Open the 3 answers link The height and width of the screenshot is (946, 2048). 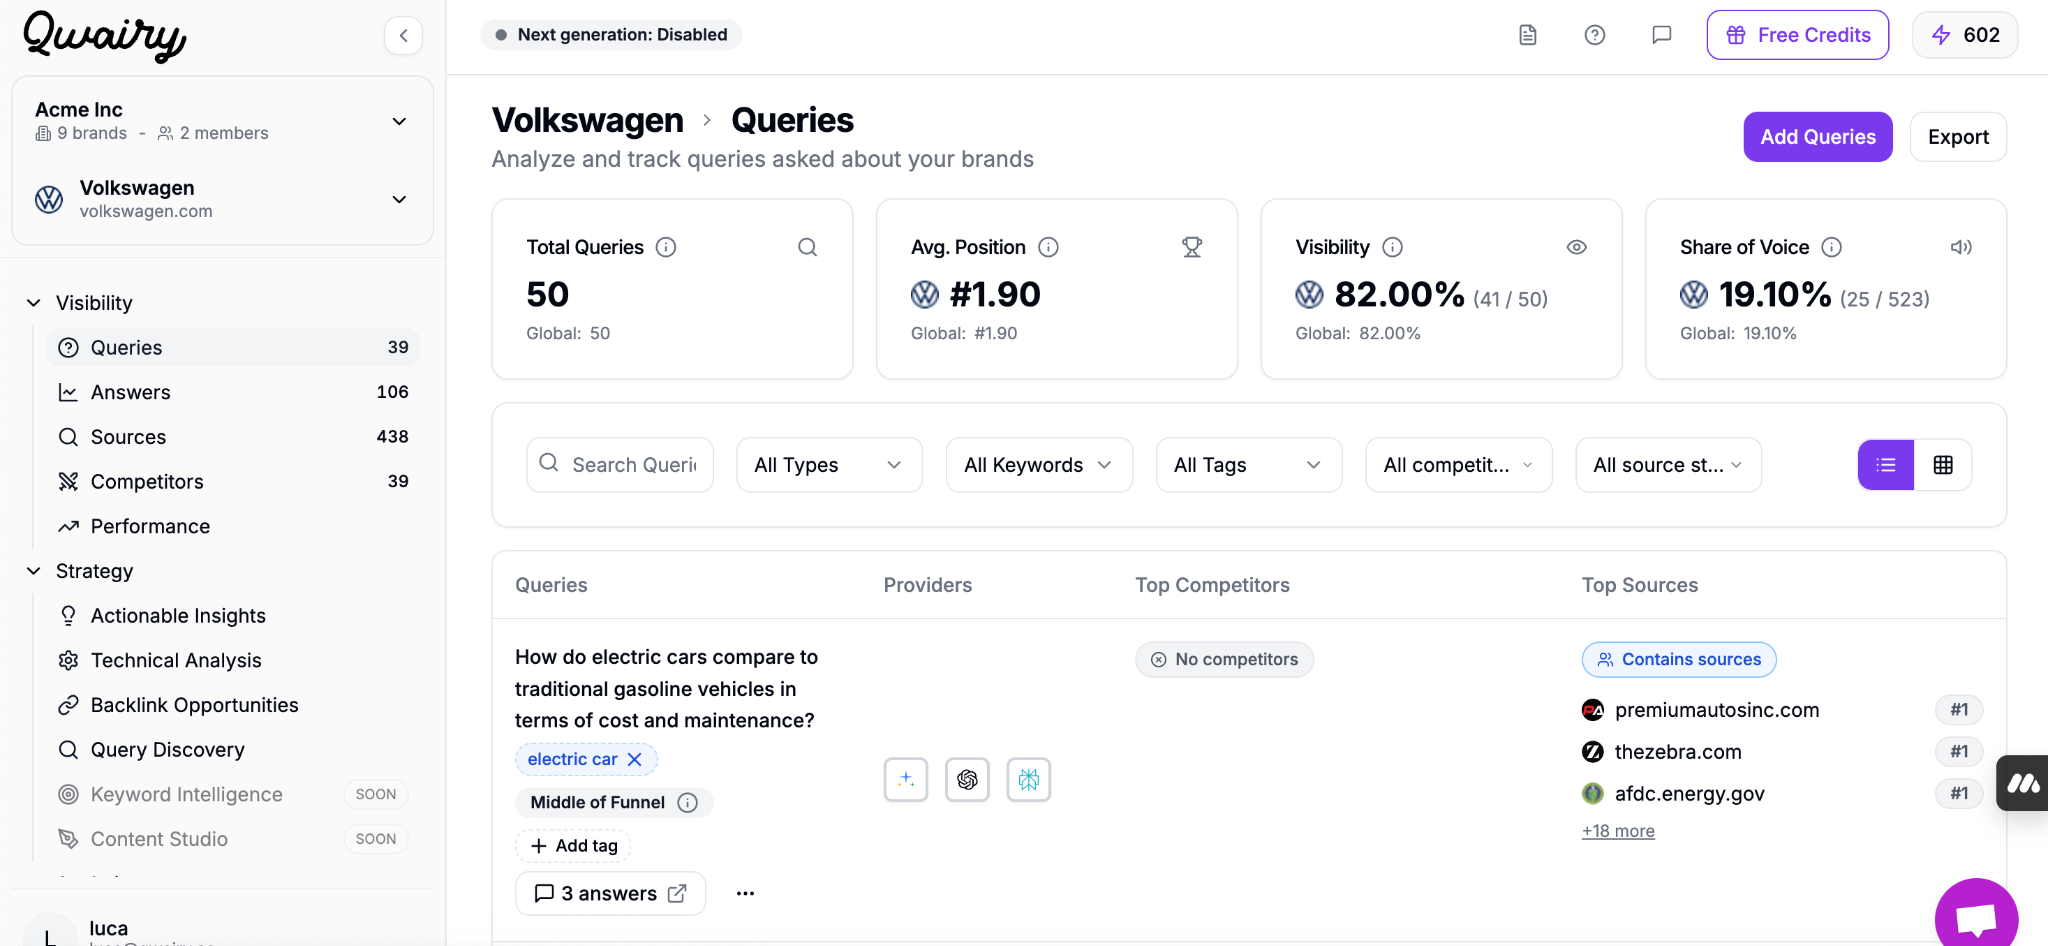coord(611,893)
